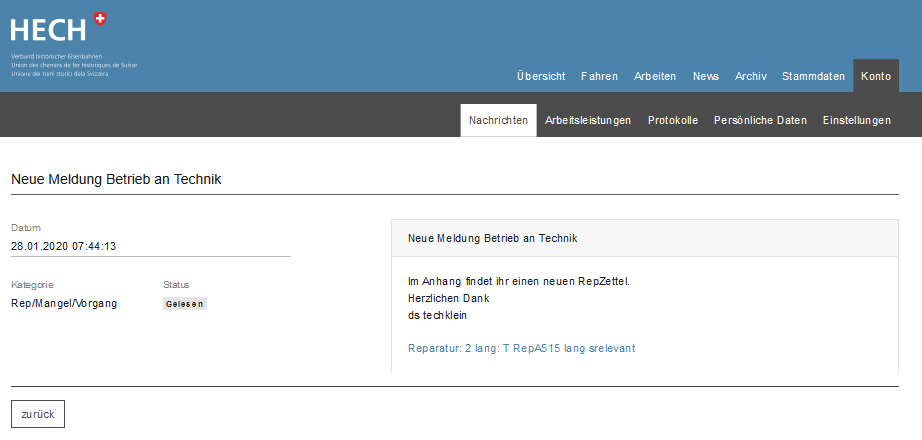The image size is (922, 440).
Task: Navigate to Stammdaten
Action: [x=813, y=76]
